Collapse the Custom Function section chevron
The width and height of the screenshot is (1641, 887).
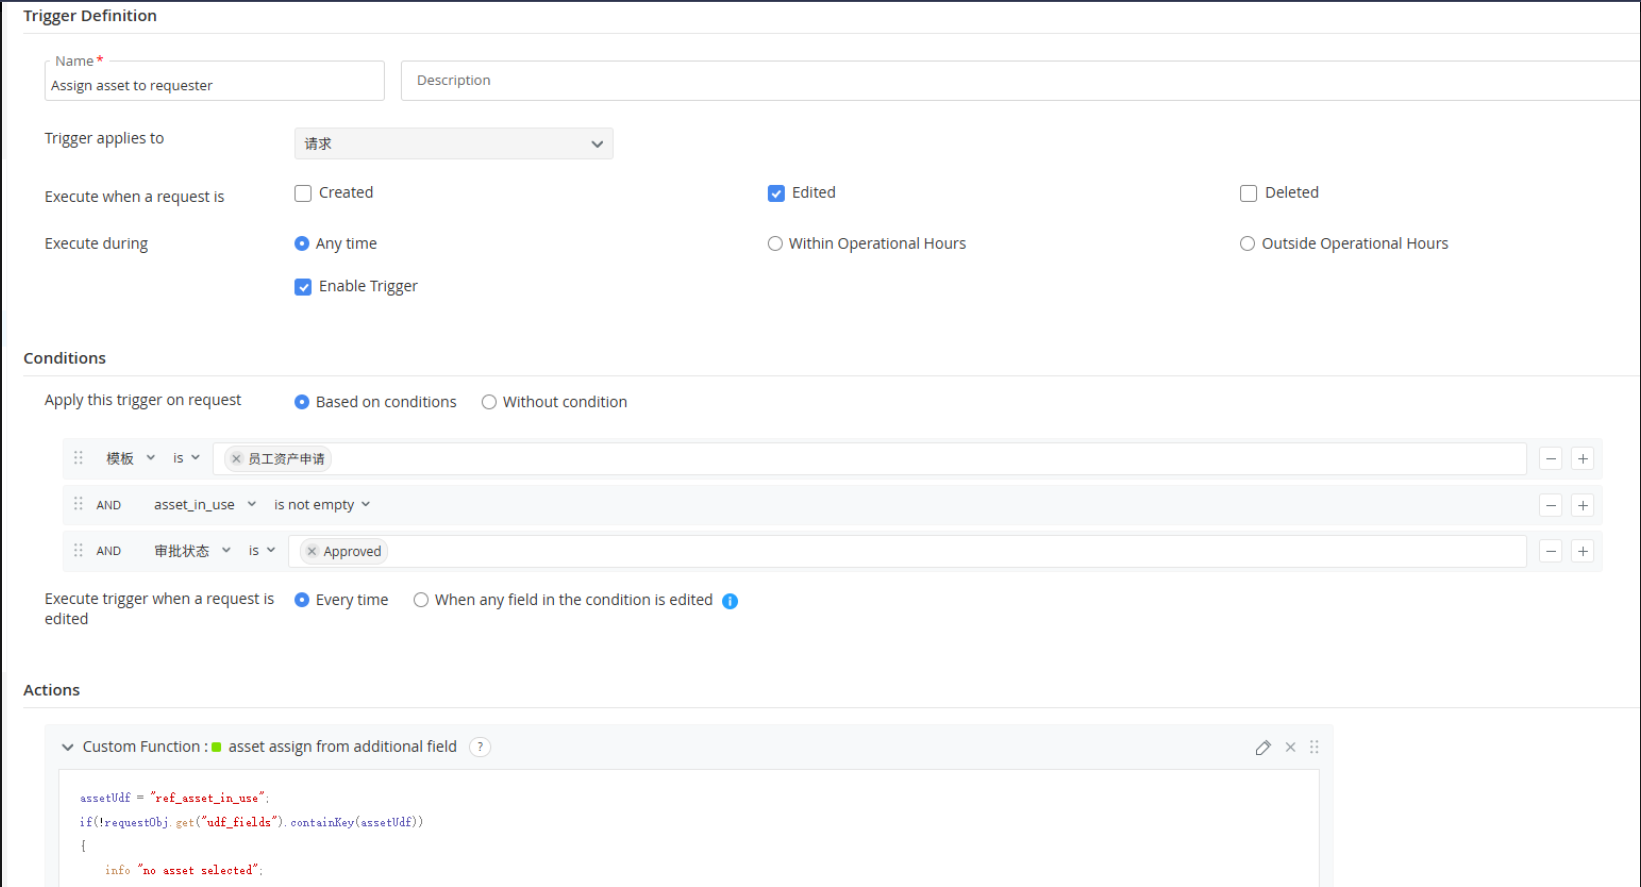click(x=68, y=747)
